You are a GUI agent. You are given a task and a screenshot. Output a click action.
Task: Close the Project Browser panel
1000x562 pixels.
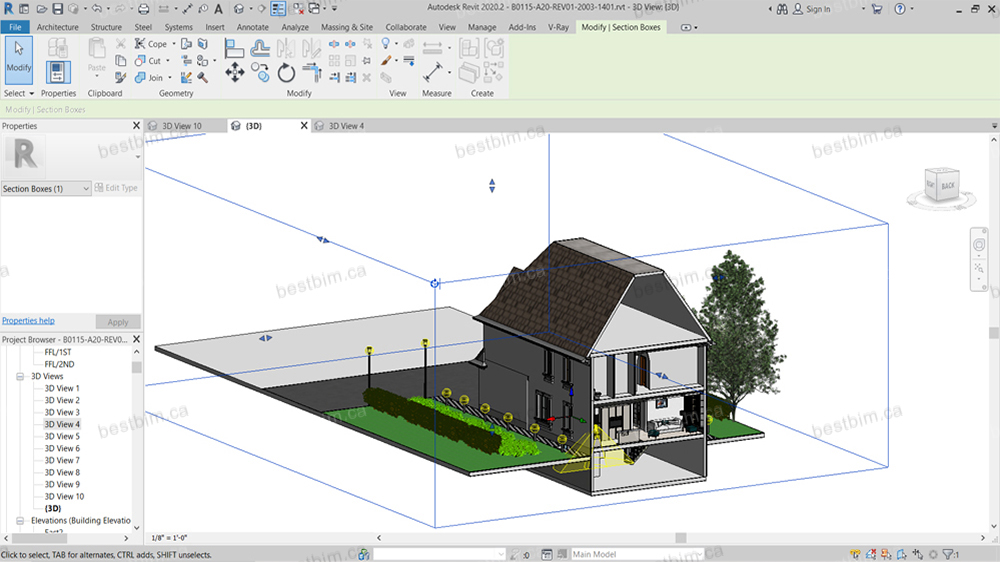pos(136,339)
